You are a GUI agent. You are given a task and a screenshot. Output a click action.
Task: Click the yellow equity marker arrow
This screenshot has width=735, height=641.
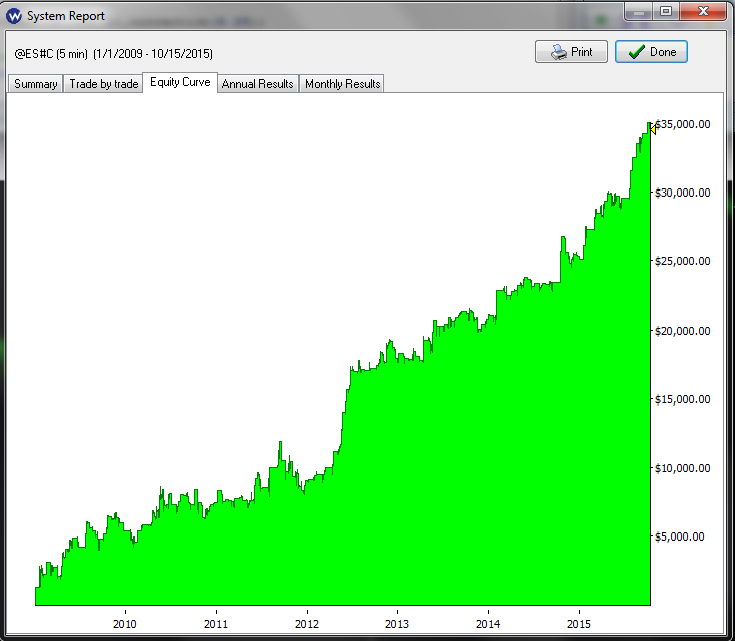pyautogui.click(x=652, y=129)
